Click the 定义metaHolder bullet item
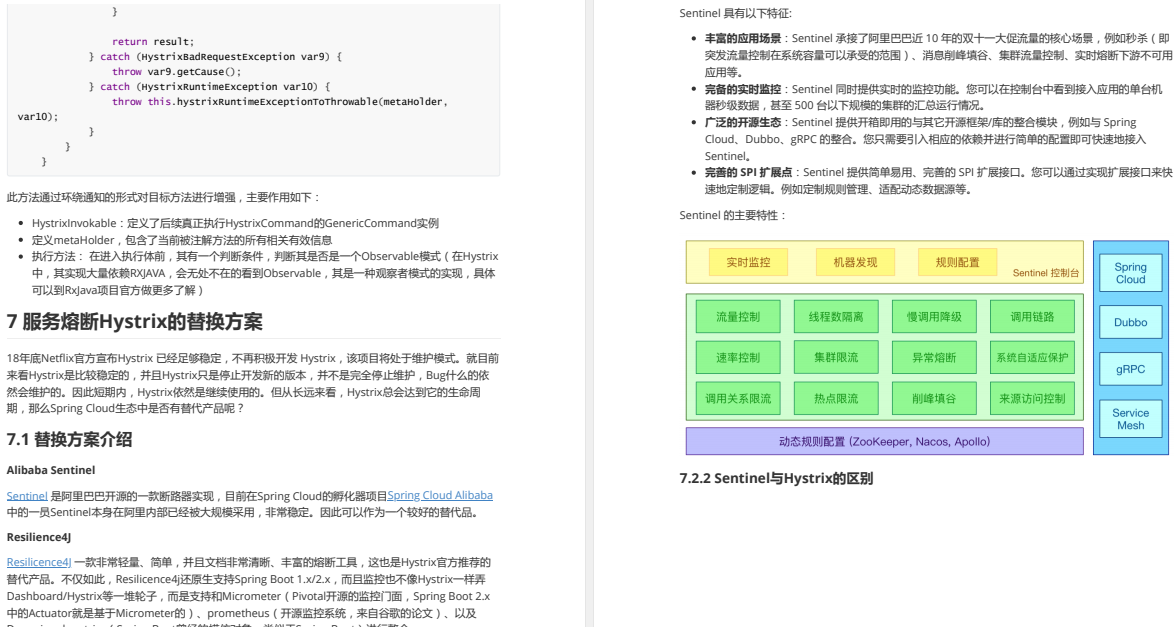The width and height of the screenshot is (1174, 627). tap(182, 240)
